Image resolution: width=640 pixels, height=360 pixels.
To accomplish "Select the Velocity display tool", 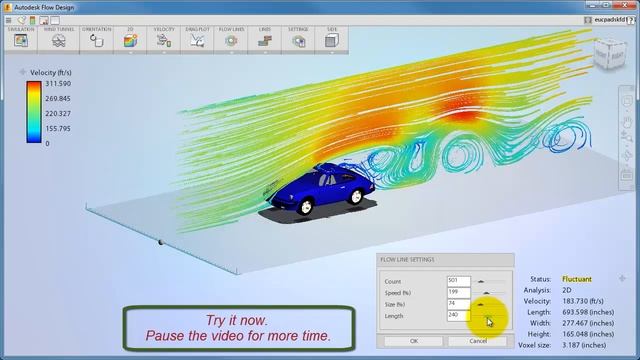I will click(x=164, y=40).
